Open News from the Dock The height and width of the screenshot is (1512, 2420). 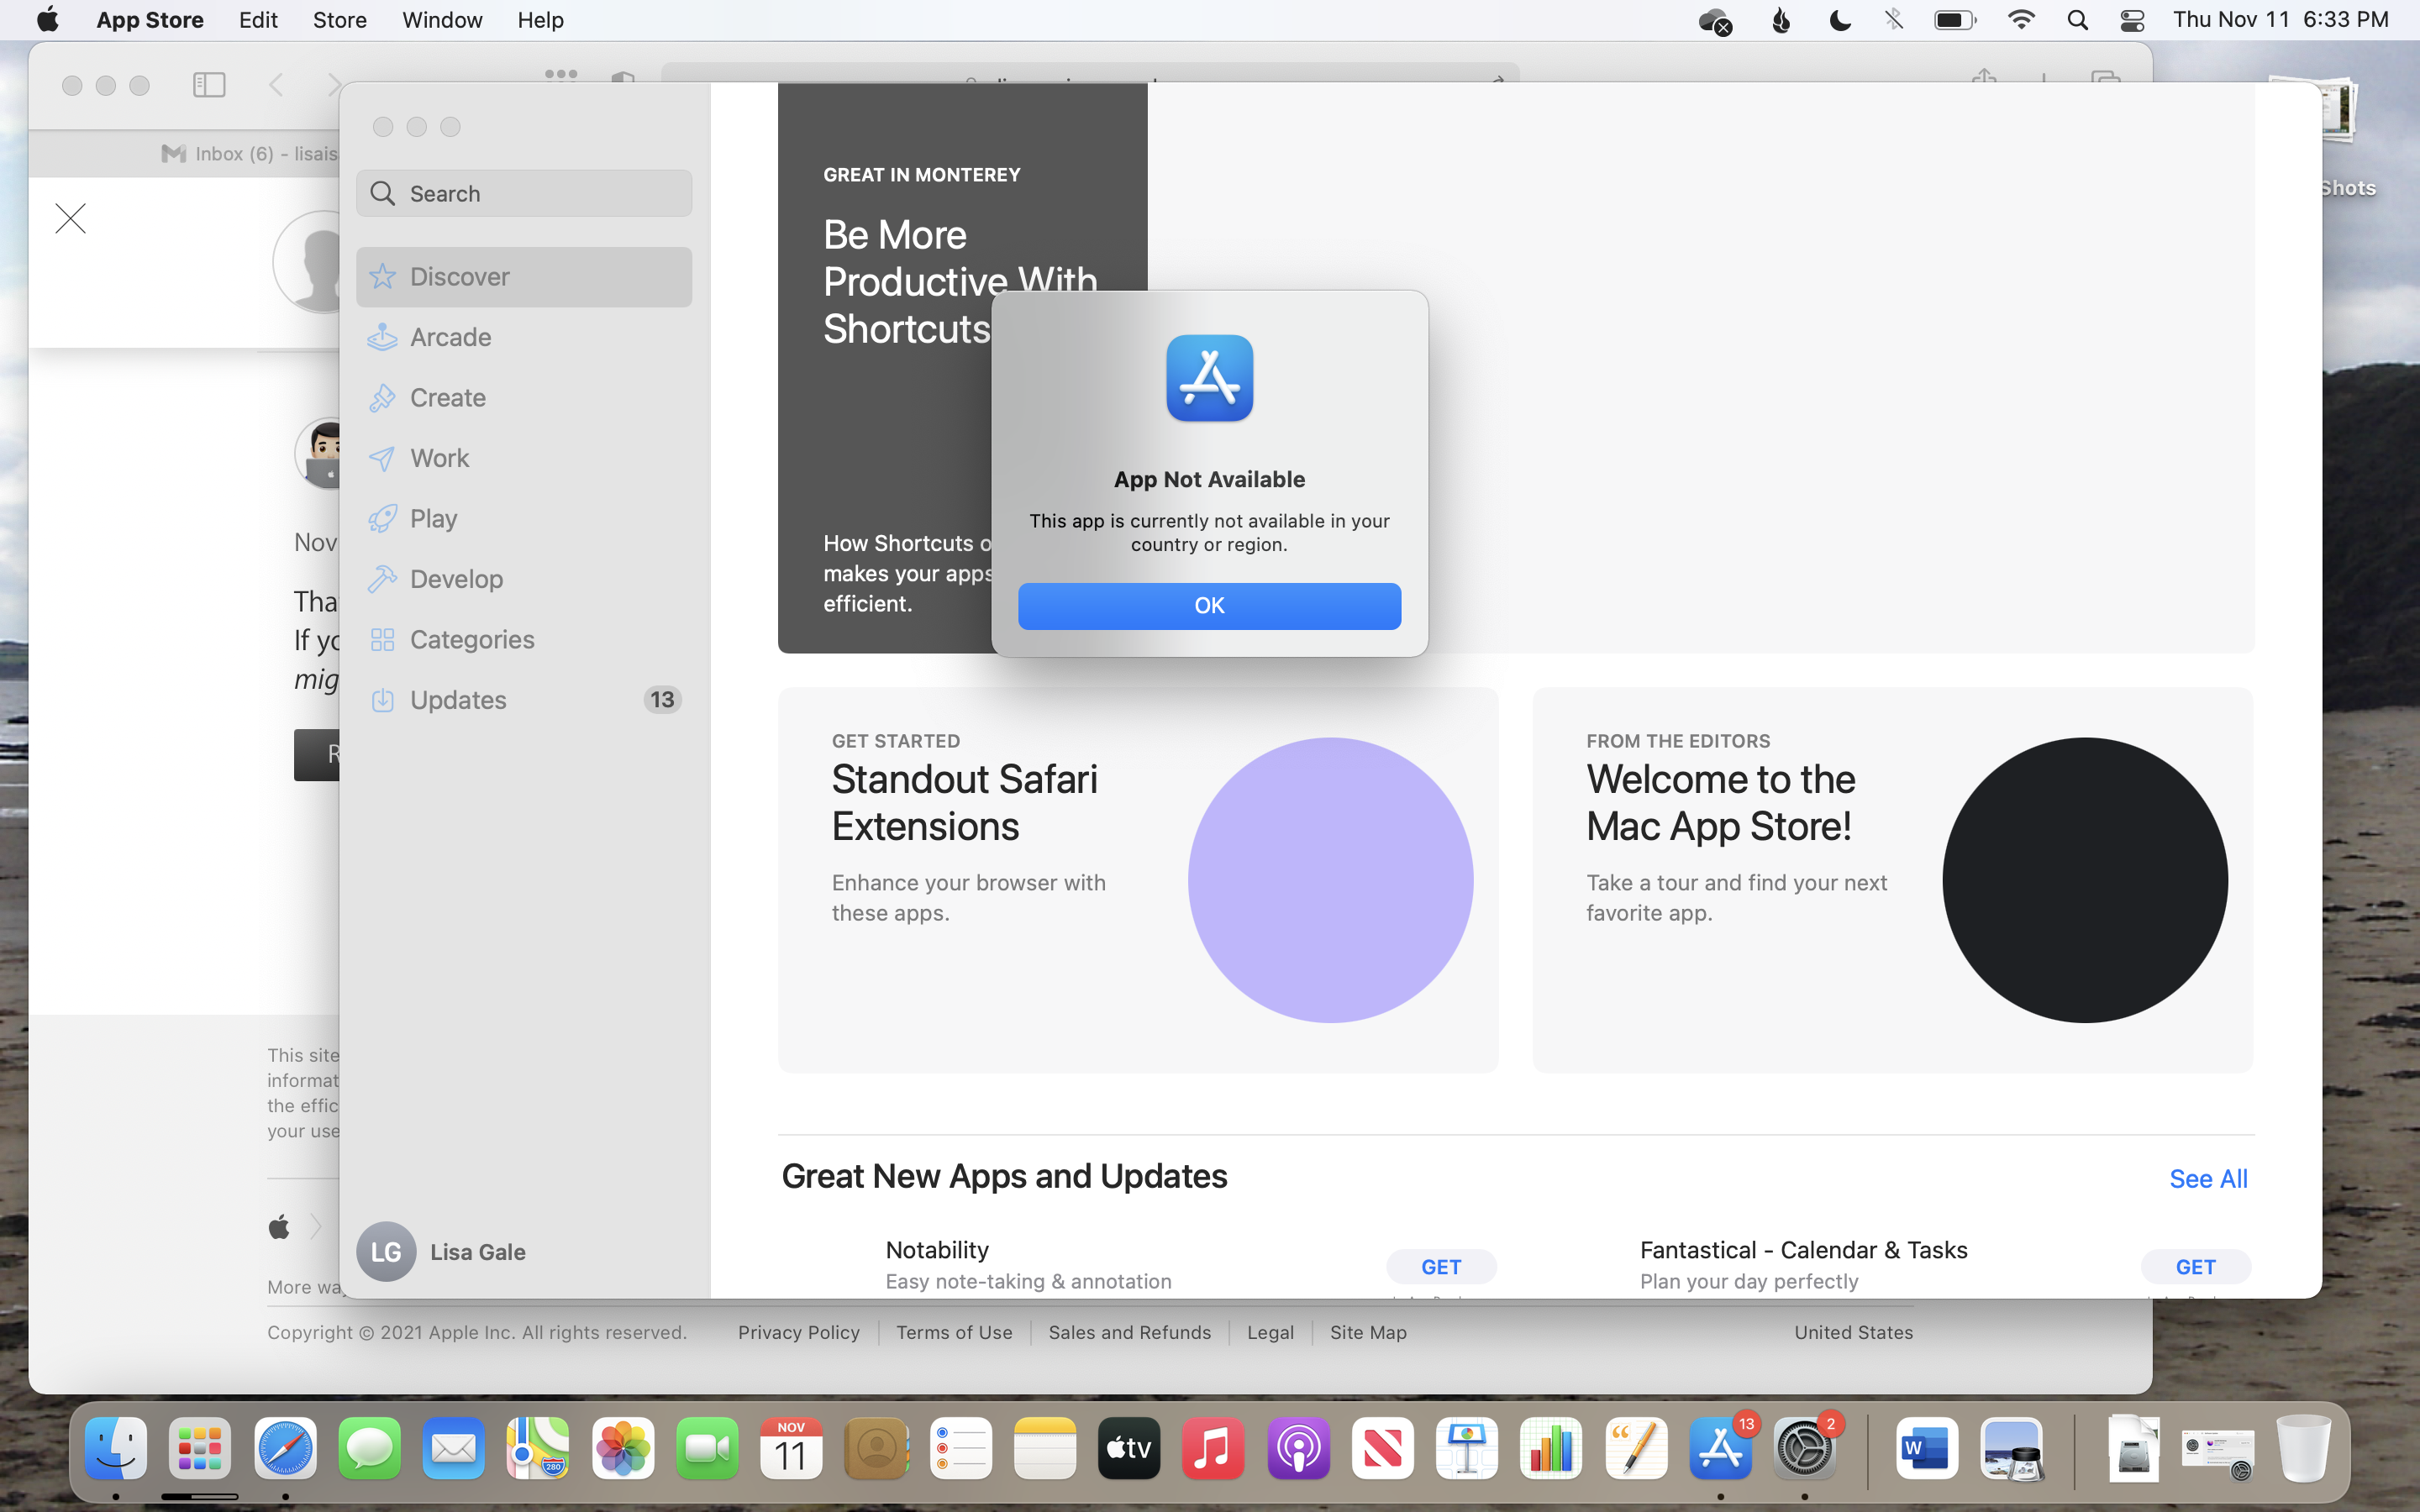pyautogui.click(x=1382, y=1448)
